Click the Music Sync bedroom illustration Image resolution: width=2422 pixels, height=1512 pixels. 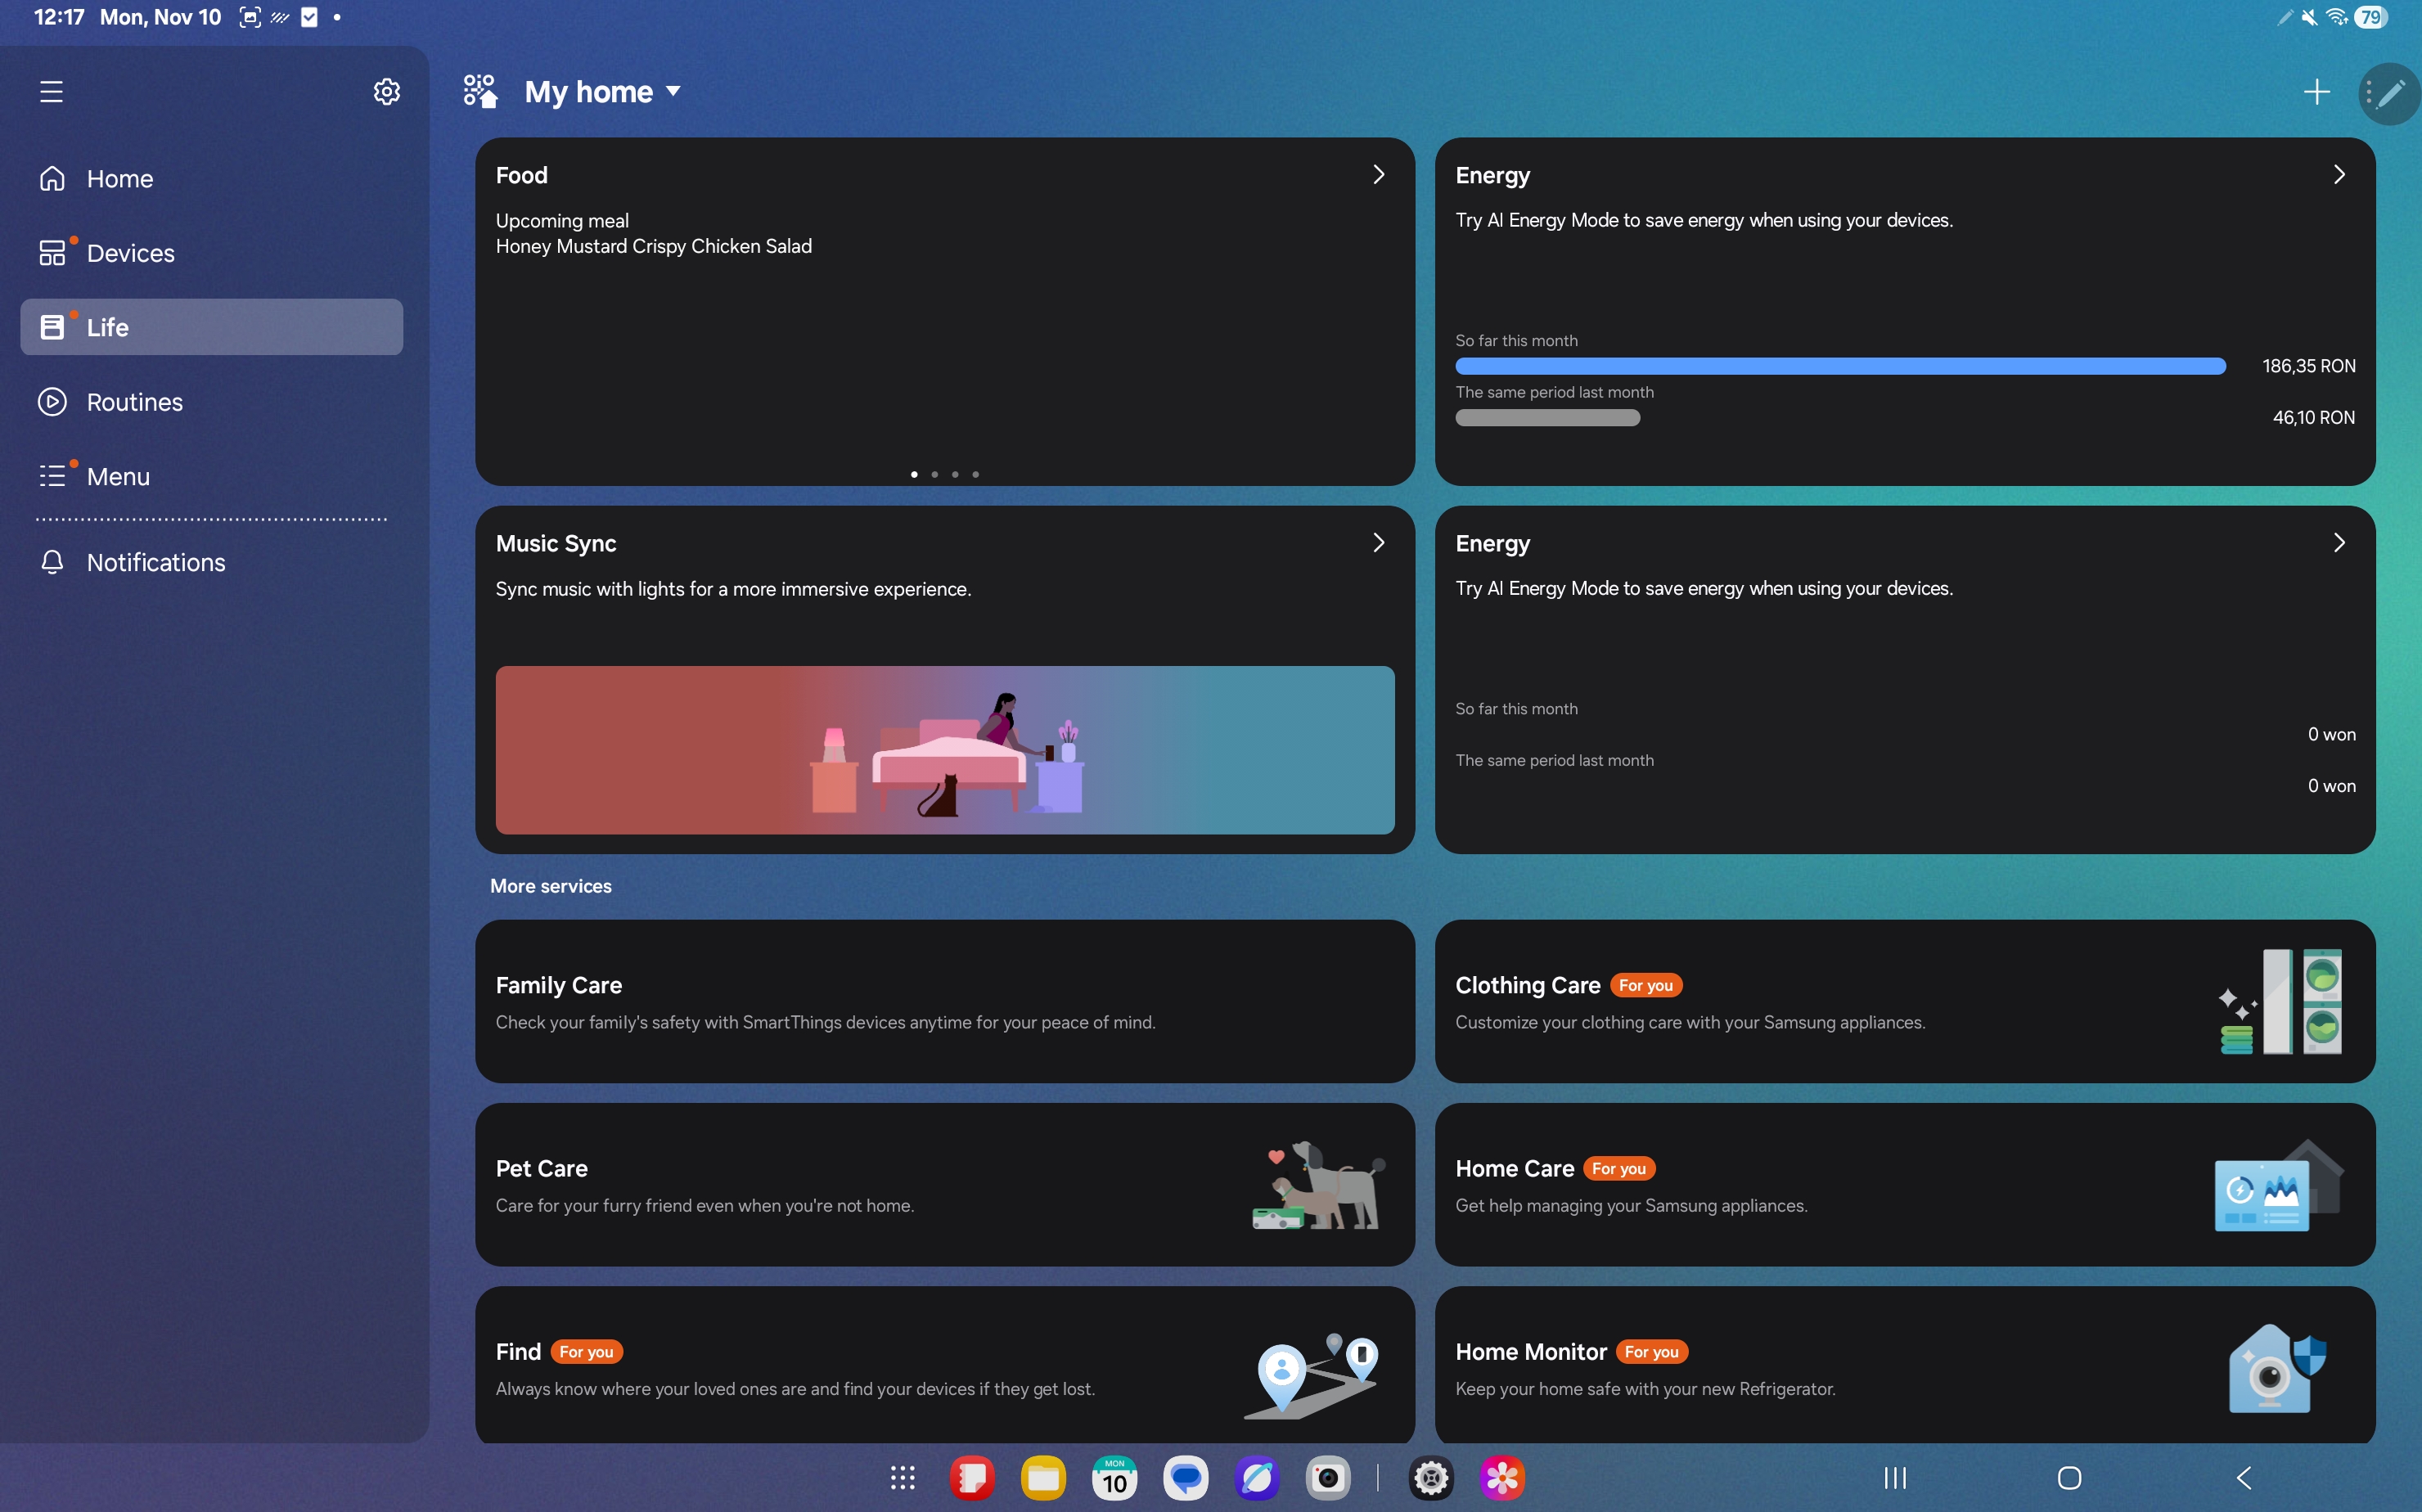[x=944, y=750]
